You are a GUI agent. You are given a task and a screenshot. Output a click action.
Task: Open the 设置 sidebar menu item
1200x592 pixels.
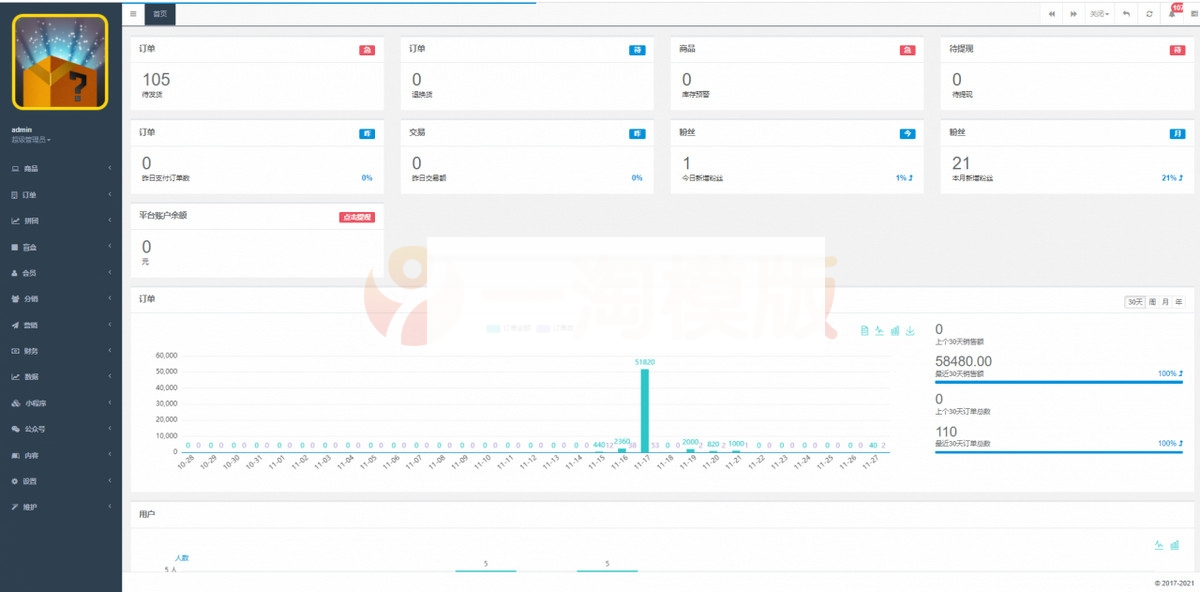point(60,481)
